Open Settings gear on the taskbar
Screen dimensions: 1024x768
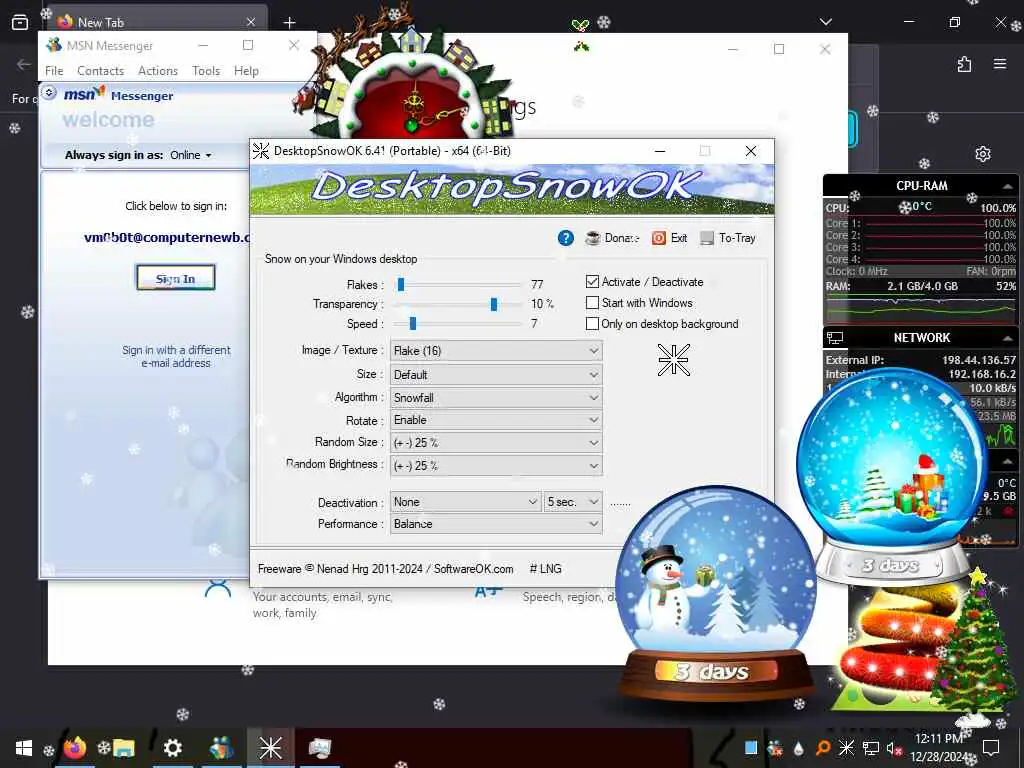[x=172, y=748]
